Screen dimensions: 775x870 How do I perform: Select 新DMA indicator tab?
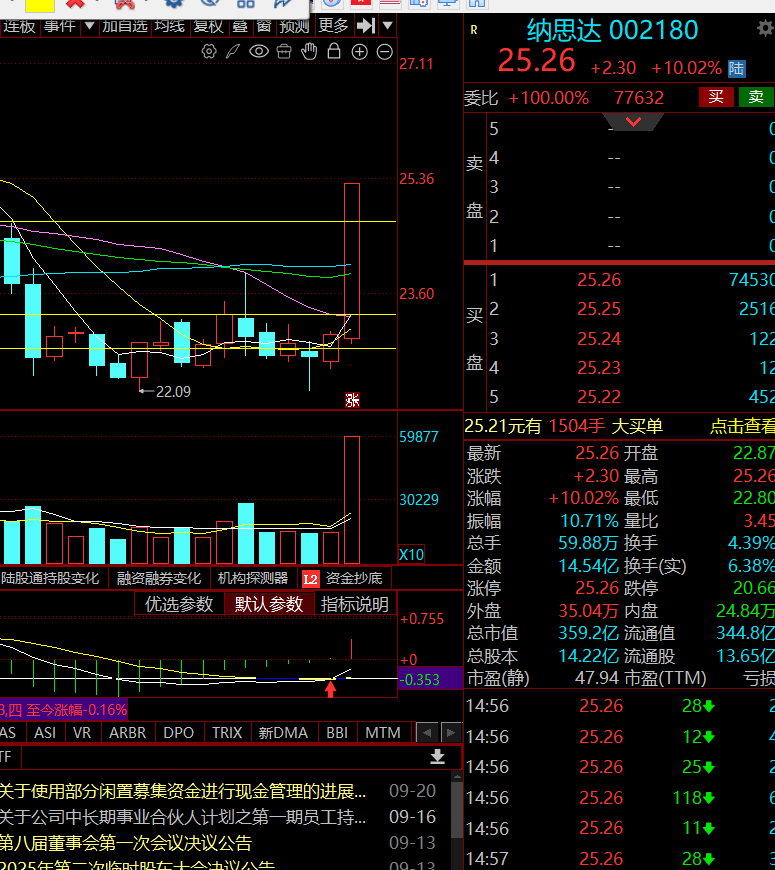[283, 732]
